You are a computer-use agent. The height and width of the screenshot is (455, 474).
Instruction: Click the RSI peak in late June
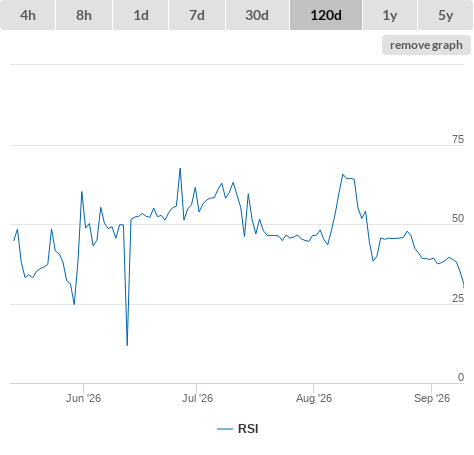point(180,168)
